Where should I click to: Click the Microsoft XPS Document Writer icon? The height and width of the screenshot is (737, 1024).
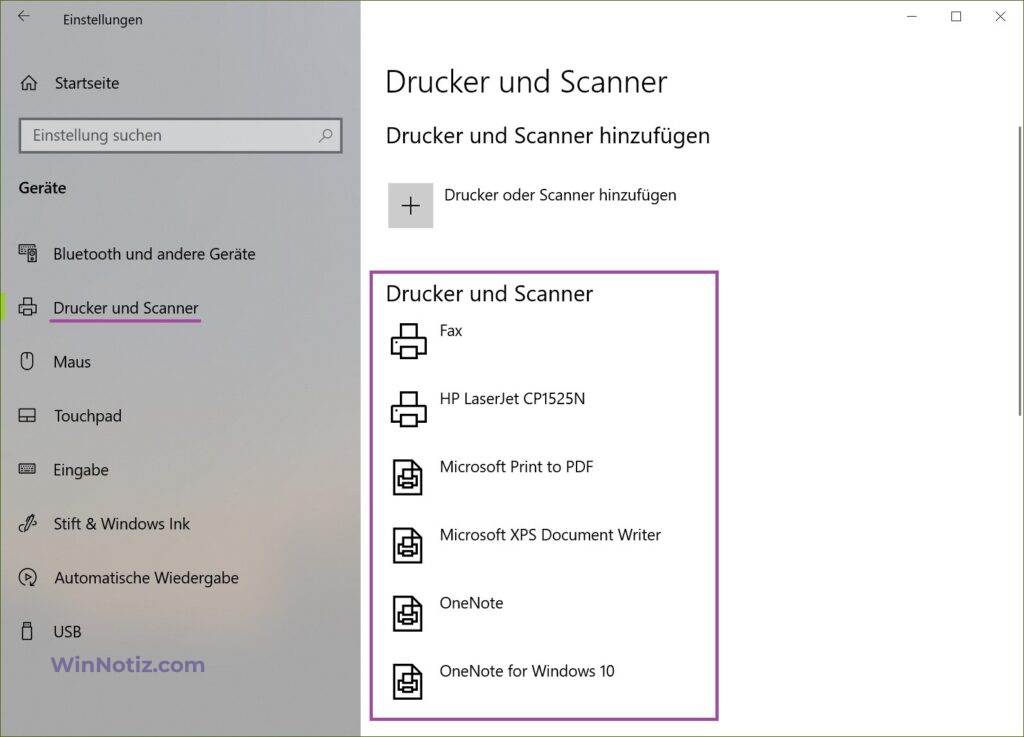408,545
